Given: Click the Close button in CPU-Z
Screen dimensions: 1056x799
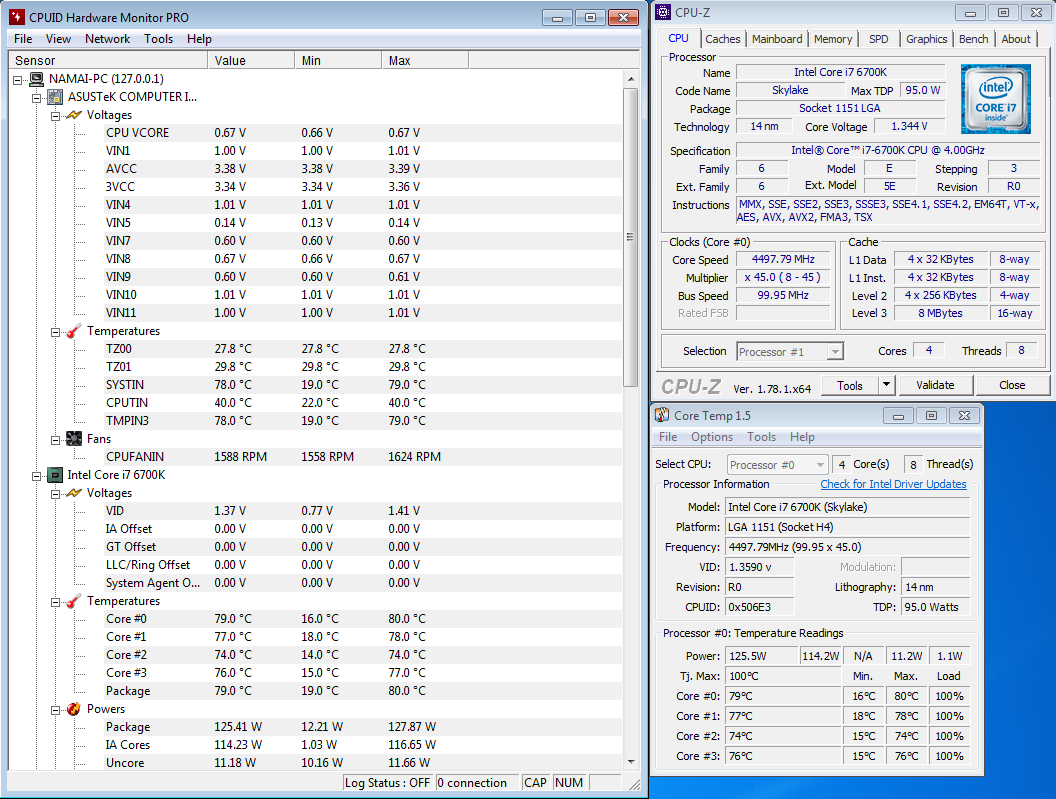Looking at the screenshot, I should coord(1012,385).
